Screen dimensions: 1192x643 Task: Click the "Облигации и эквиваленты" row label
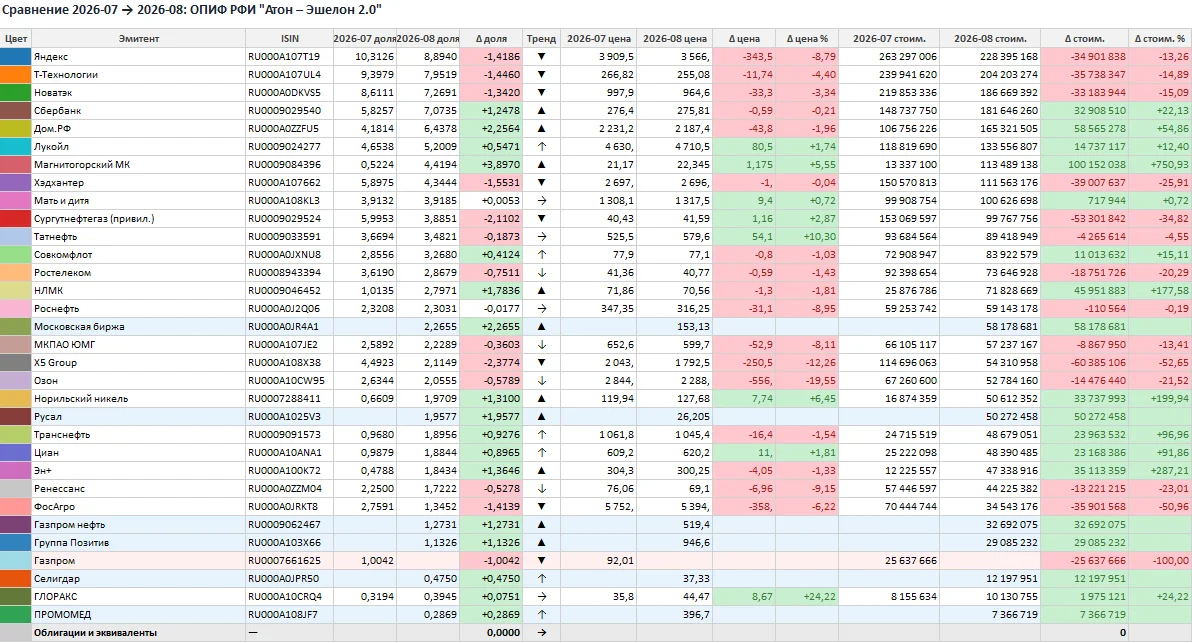tap(95, 633)
